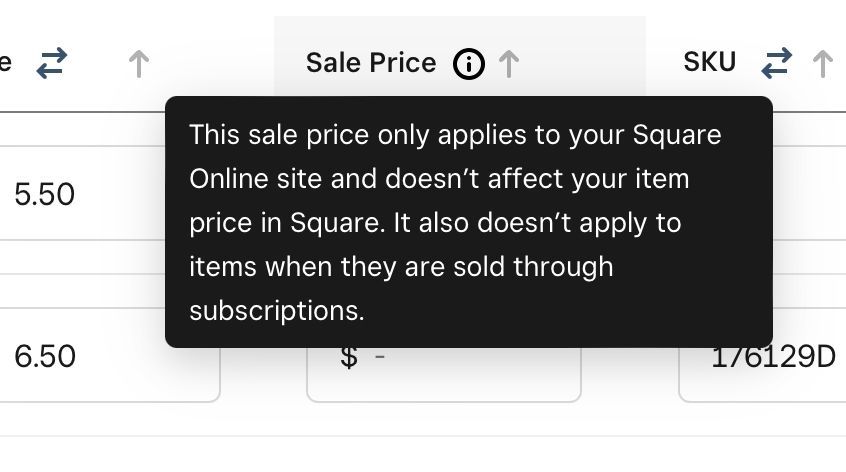Screen dimensions: 846x472
Task: Click the Sale Price info icon
Action: pyautogui.click(x=468, y=64)
